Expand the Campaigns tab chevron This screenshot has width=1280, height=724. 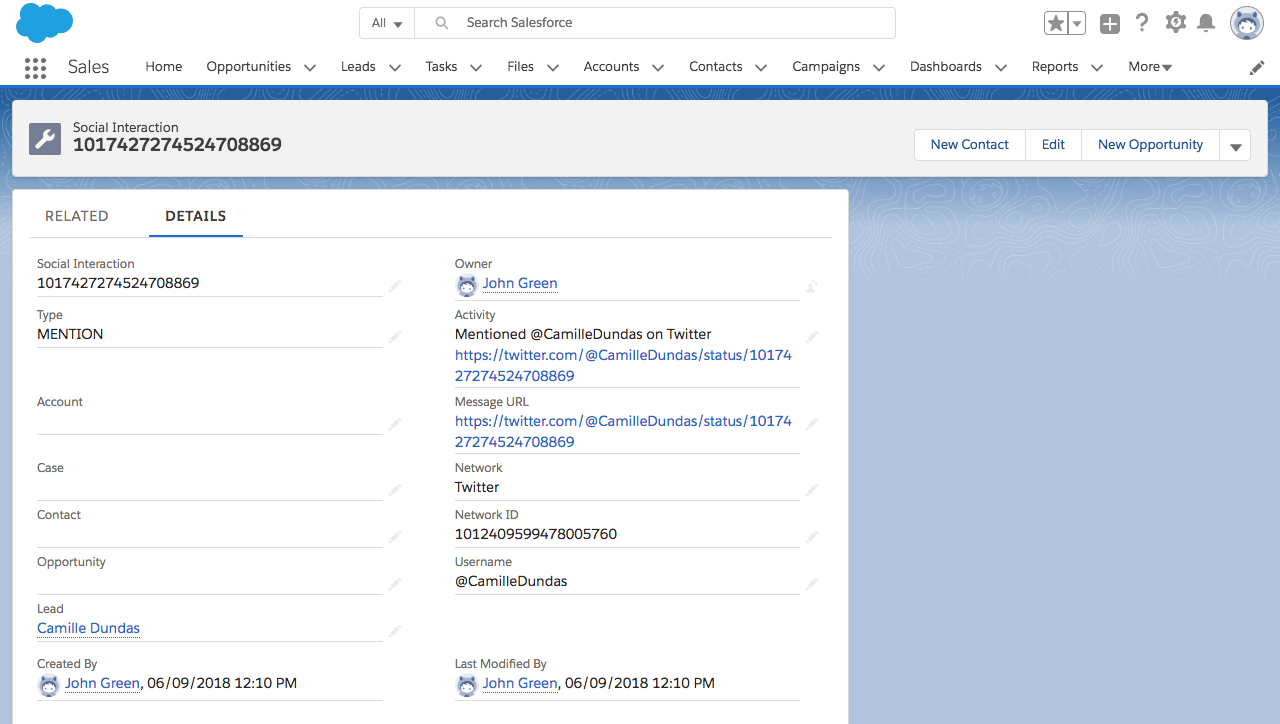click(x=879, y=68)
